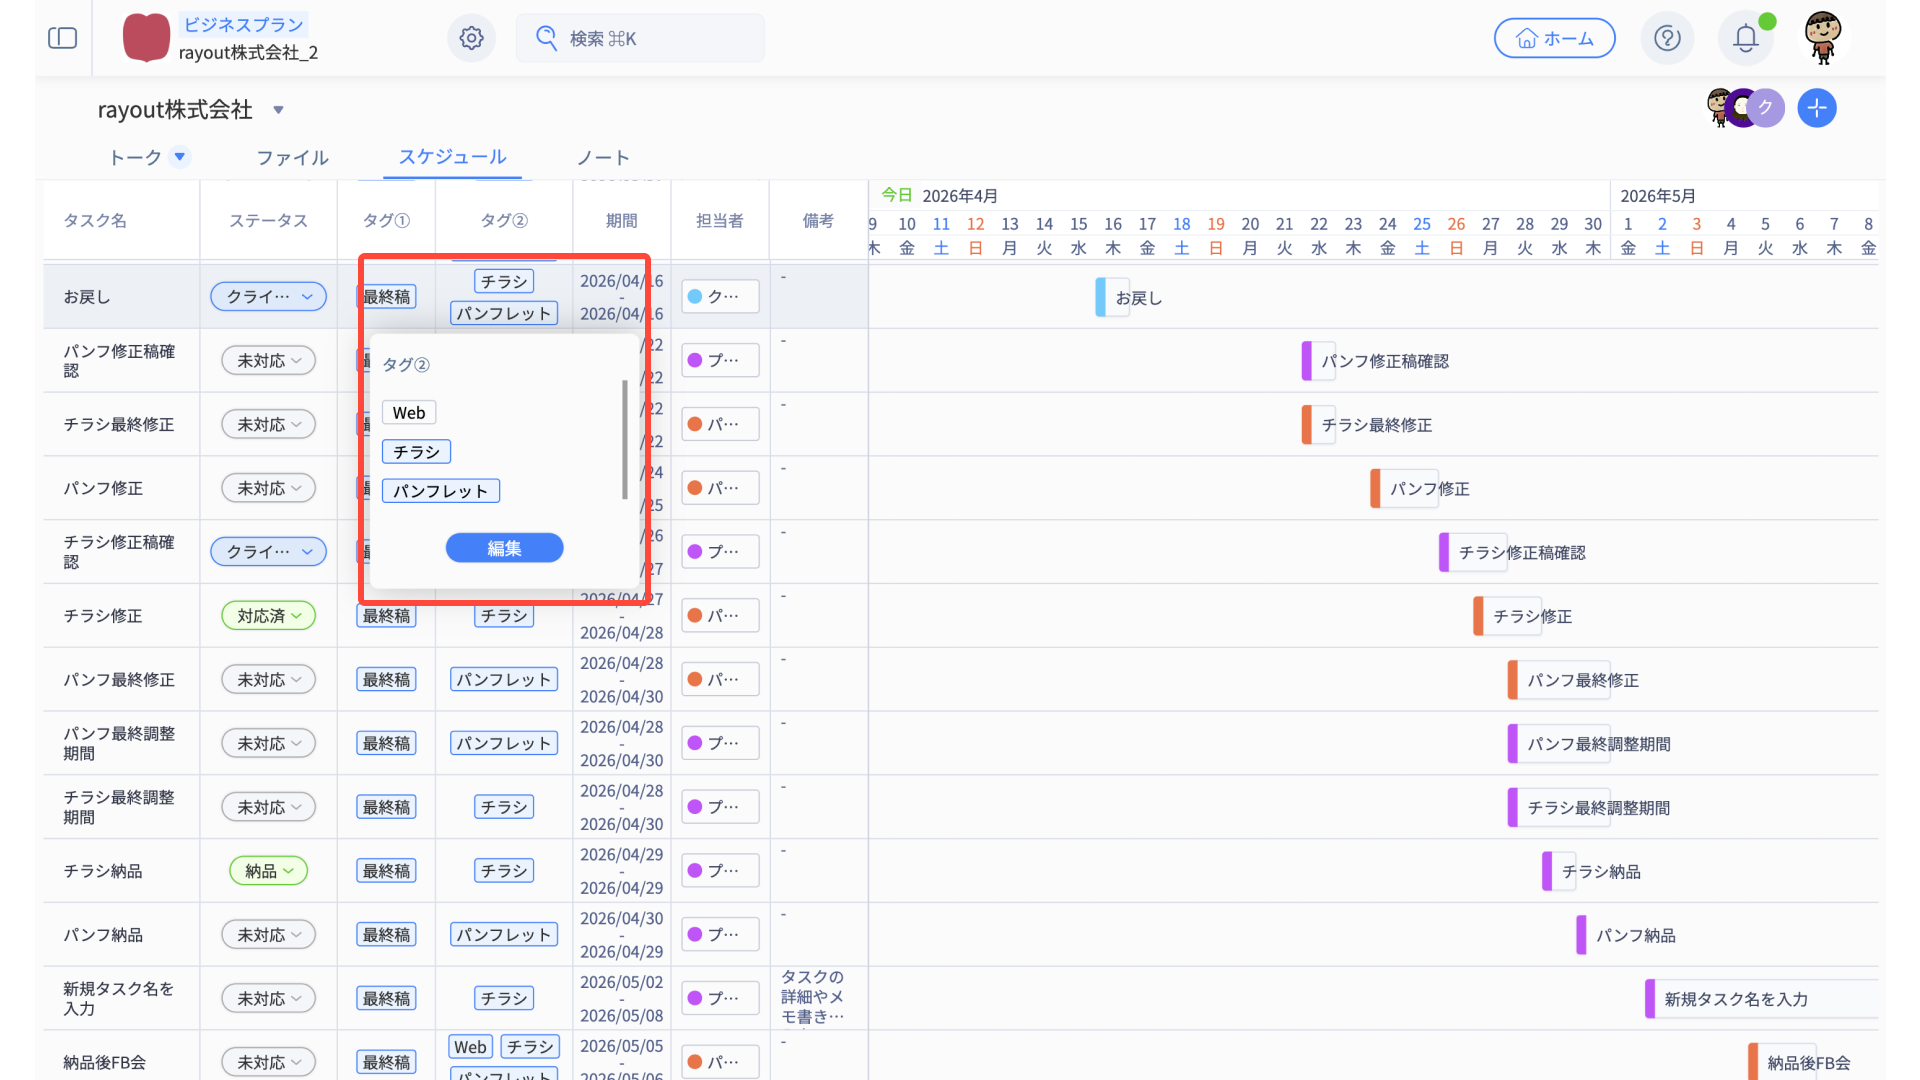Screen dimensions: 1920x1080
Task: Click the 検索 search field
Action: pyautogui.click(x=640, y=38)
